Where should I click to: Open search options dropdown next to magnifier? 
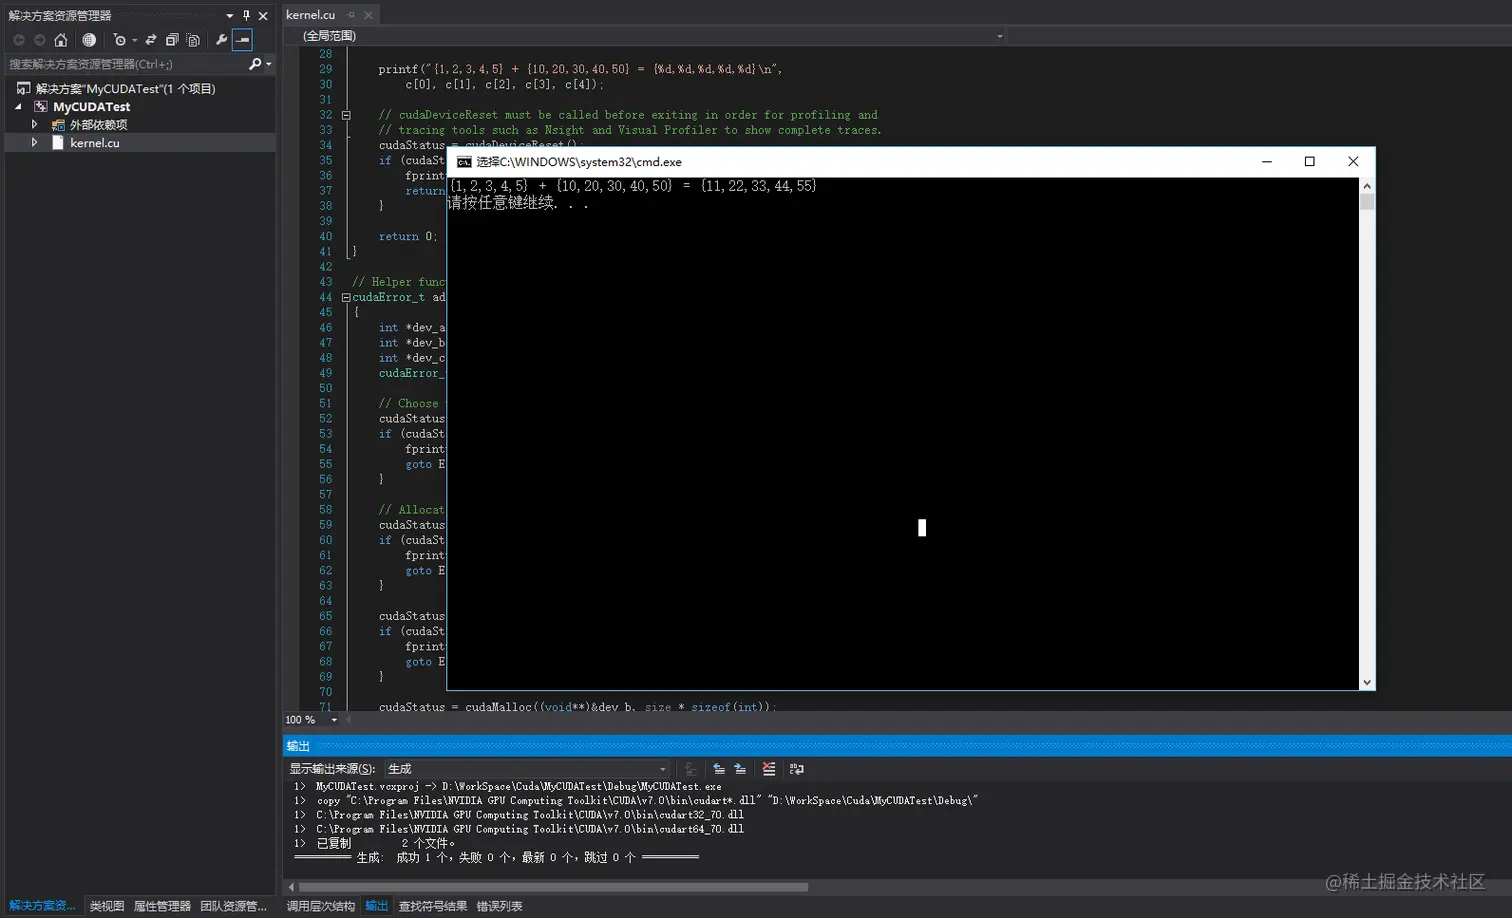[x=268, y=64]
